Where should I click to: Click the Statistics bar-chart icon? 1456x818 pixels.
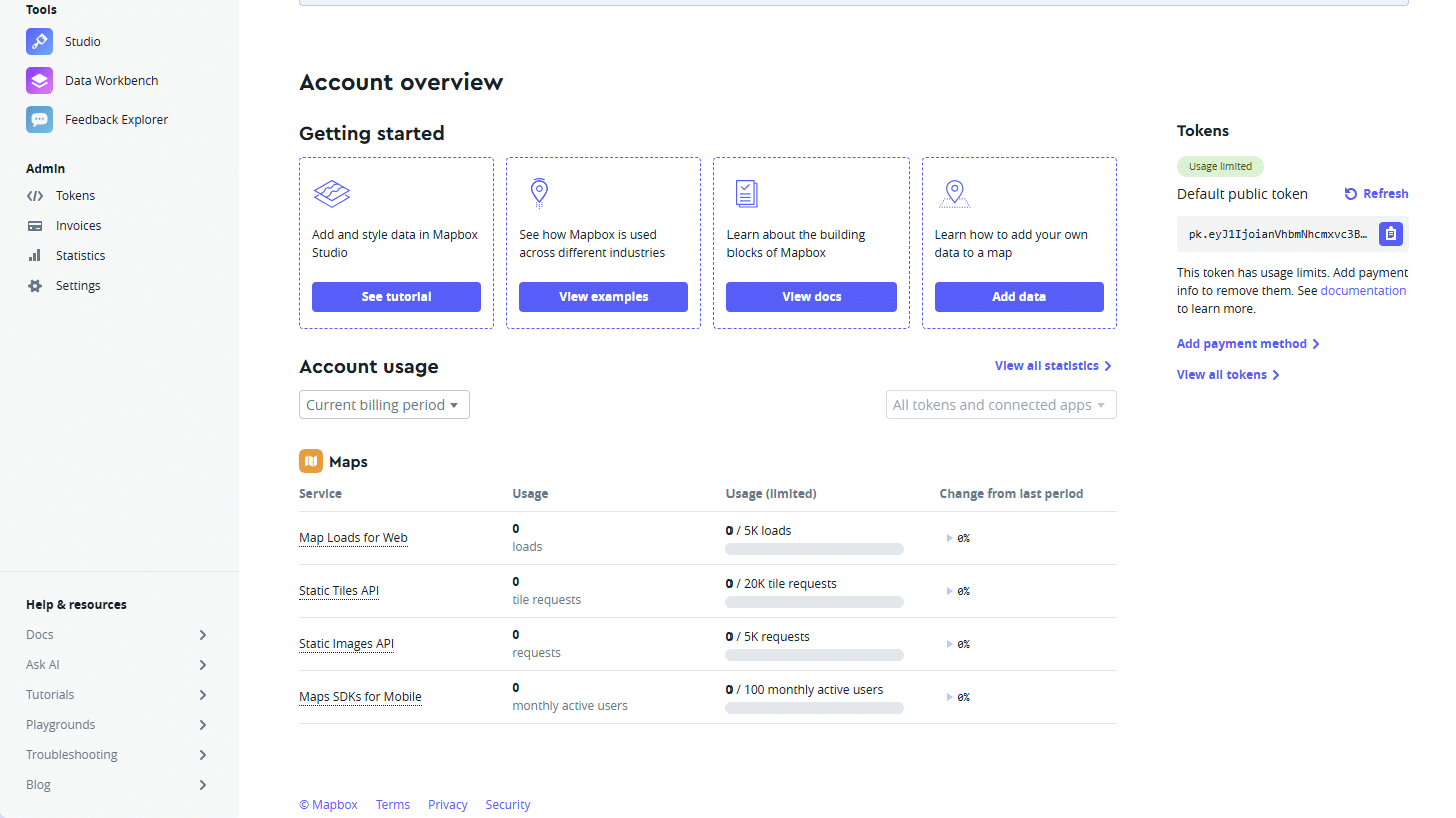[35, 256]
